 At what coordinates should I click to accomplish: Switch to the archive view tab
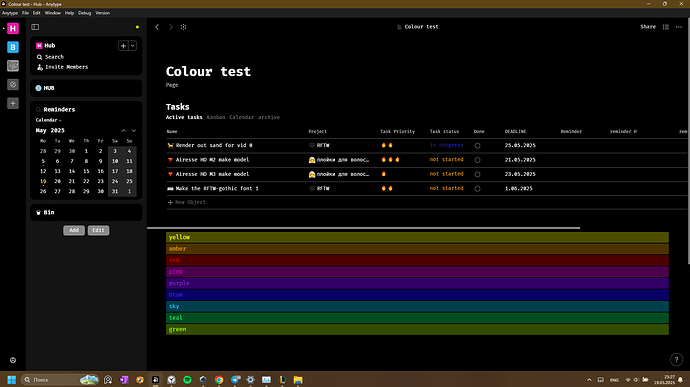pyautogui.click(x=269, y=118)
